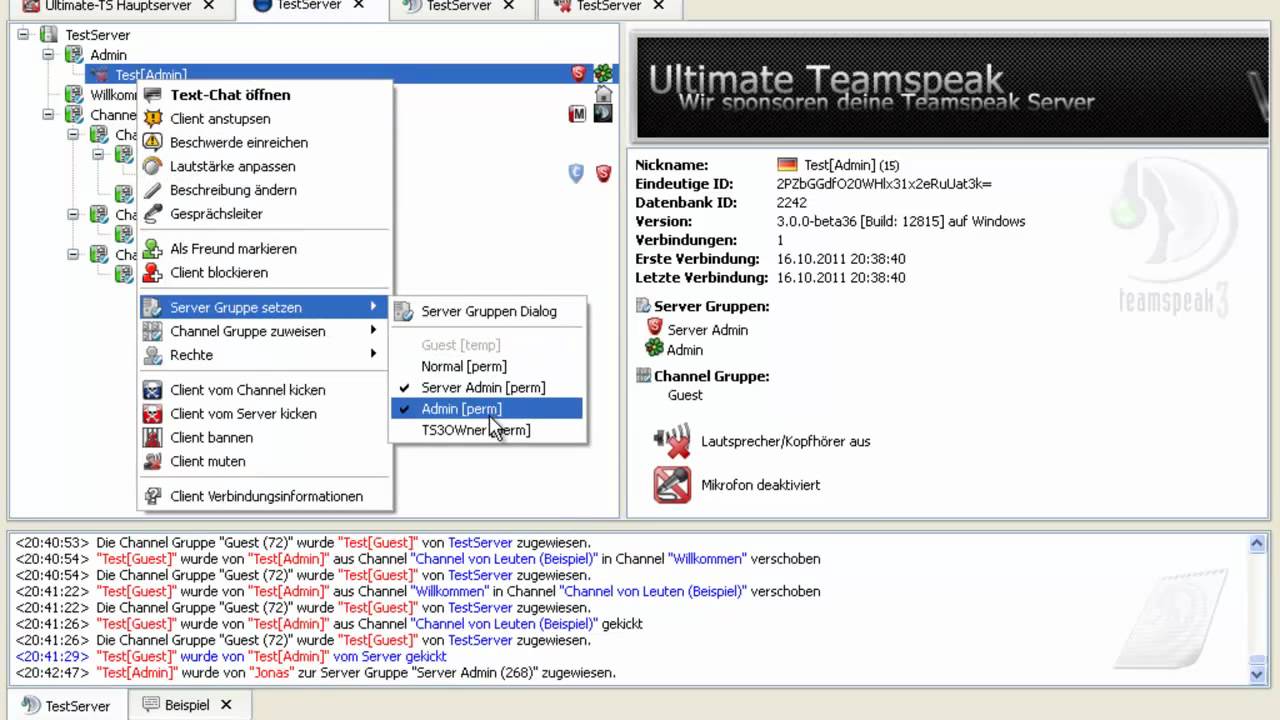Open the Ultimate Teamspeak sponsor banner
This screenshot has width=1280, height=720.
coord(953,87)
